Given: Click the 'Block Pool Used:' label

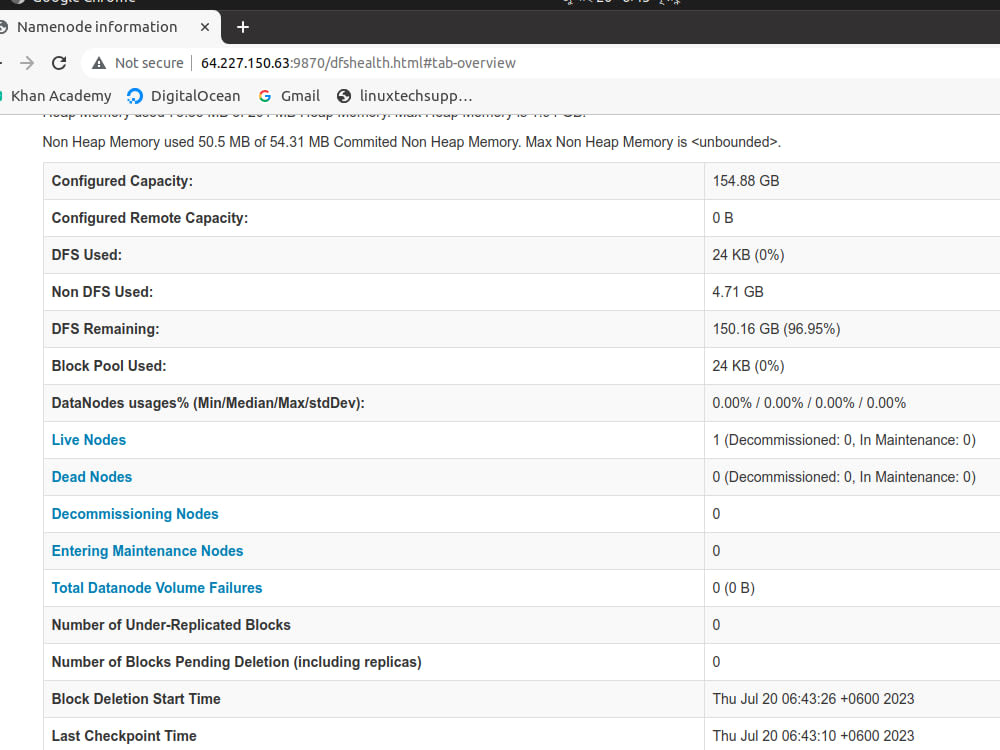Looking at the screenshot, I should click(x=109, y=366).
